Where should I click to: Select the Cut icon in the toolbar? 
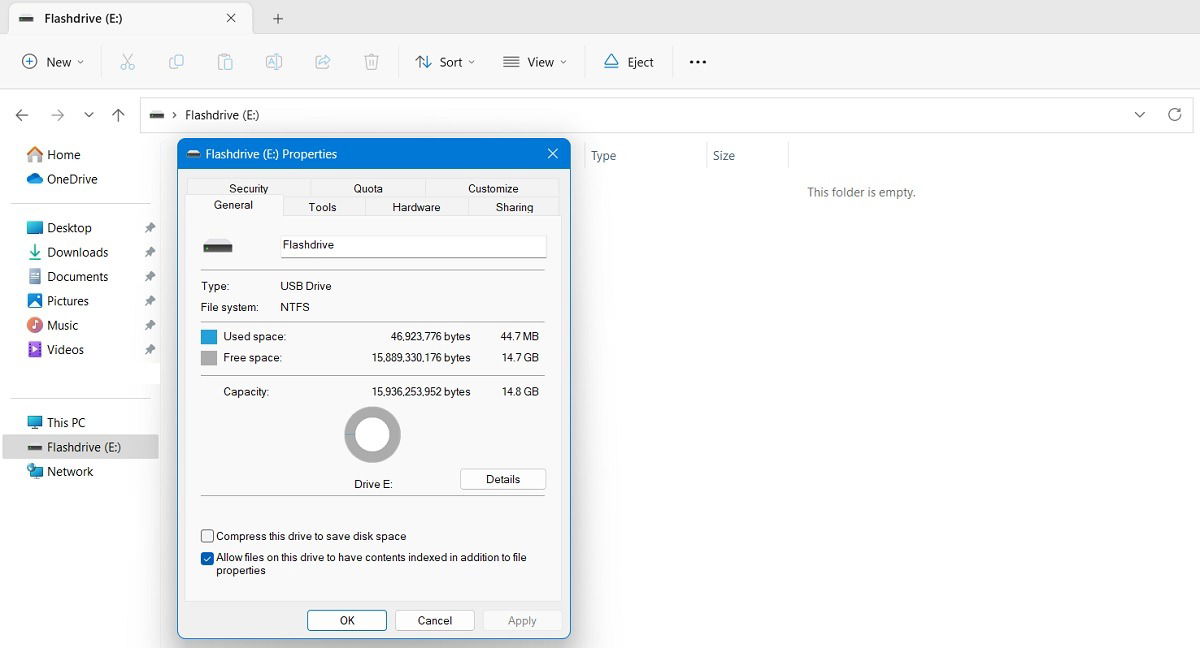tap(127, 61)
